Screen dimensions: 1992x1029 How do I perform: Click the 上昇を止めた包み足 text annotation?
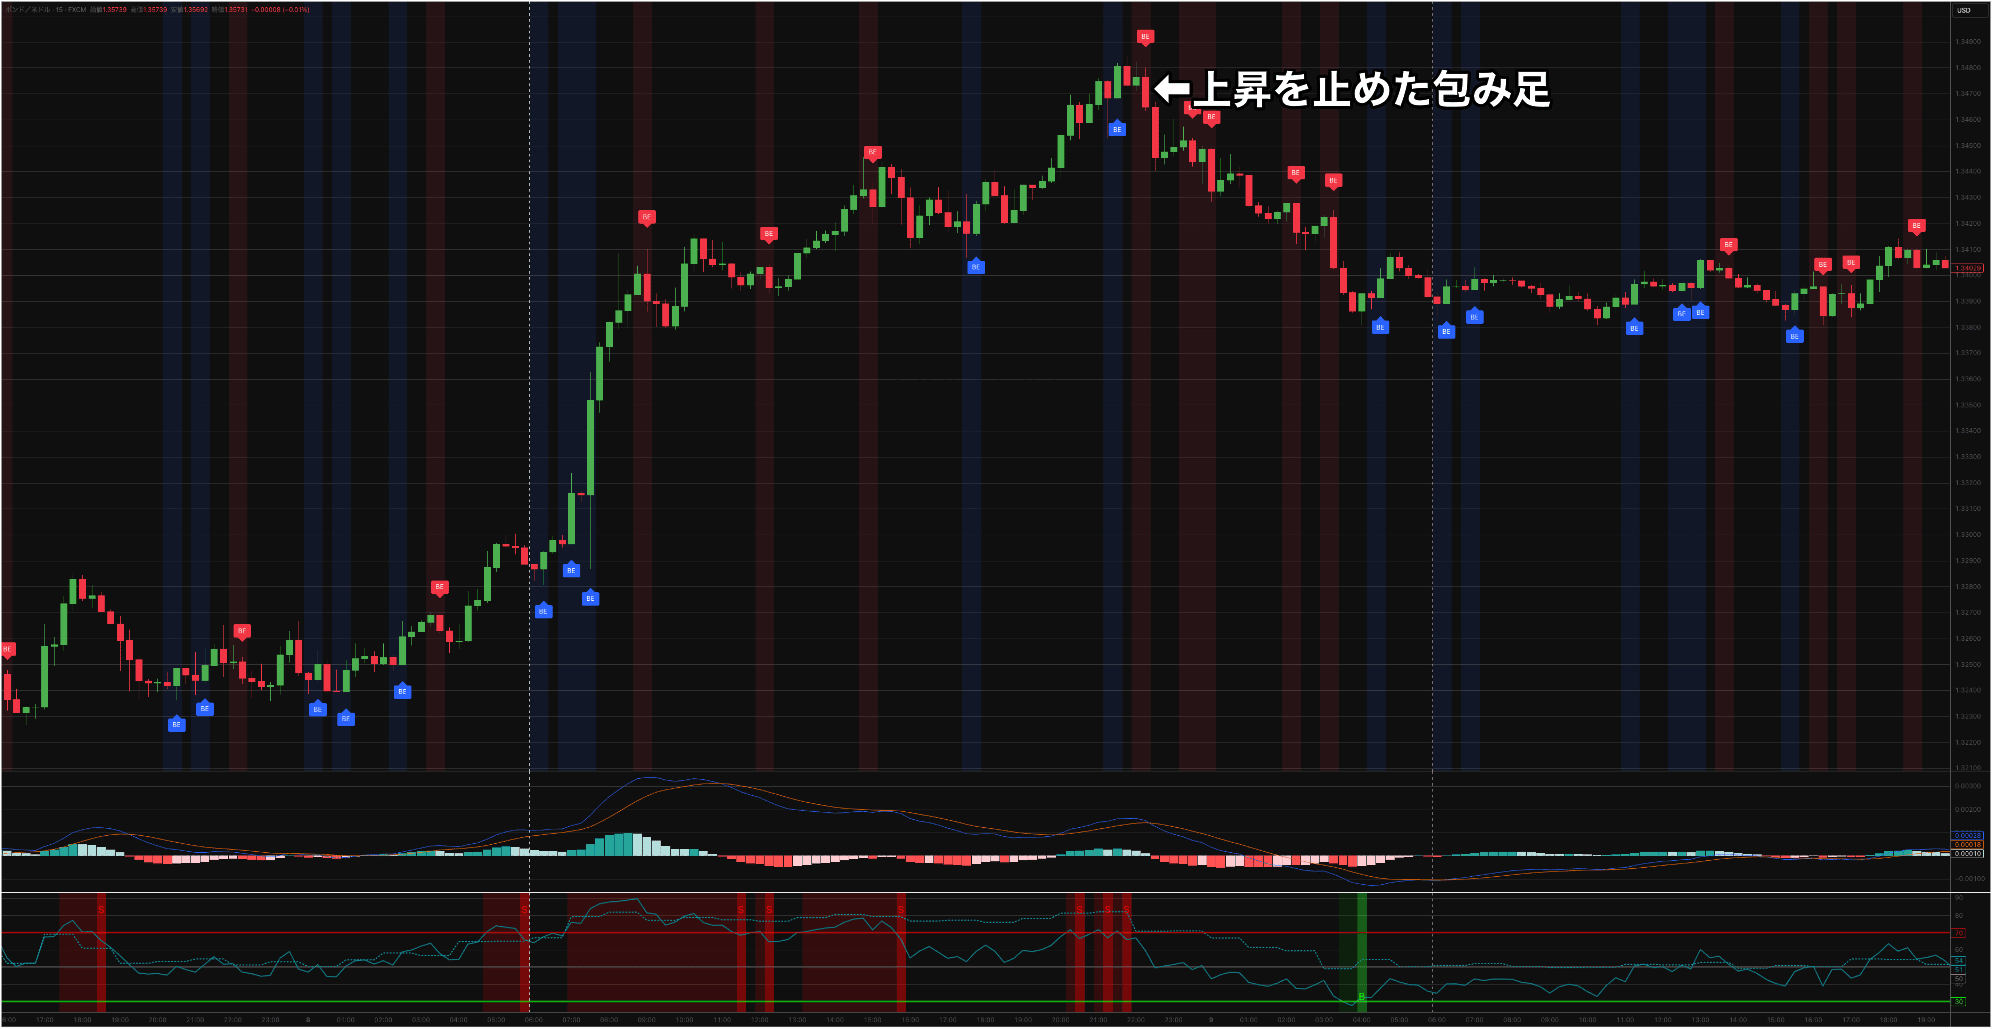(1372, 90)
